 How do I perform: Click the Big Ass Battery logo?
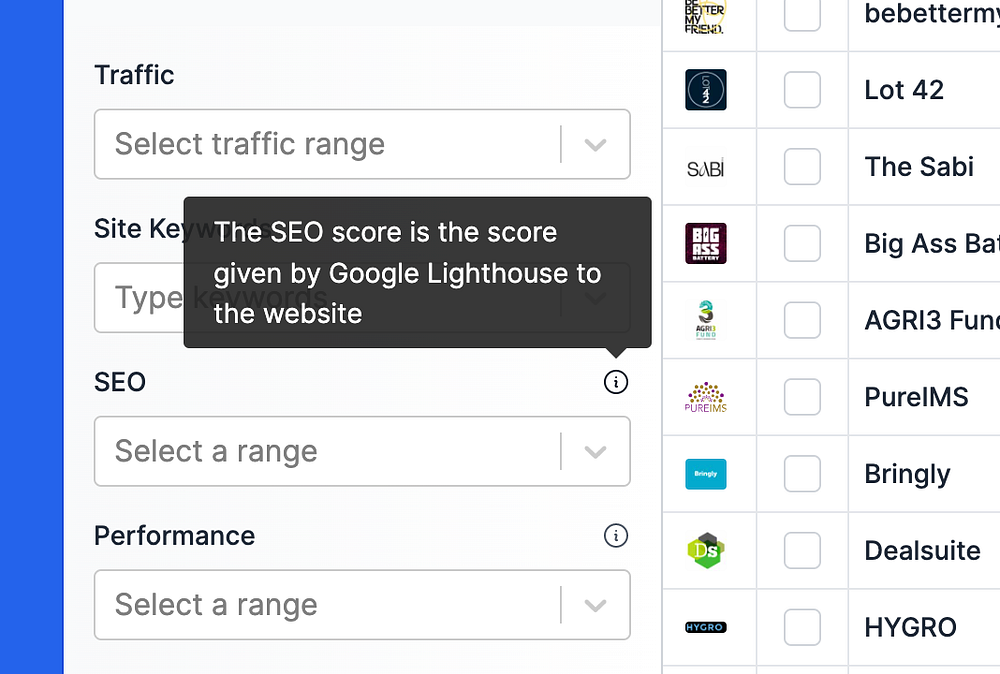(x=705, y=244)
